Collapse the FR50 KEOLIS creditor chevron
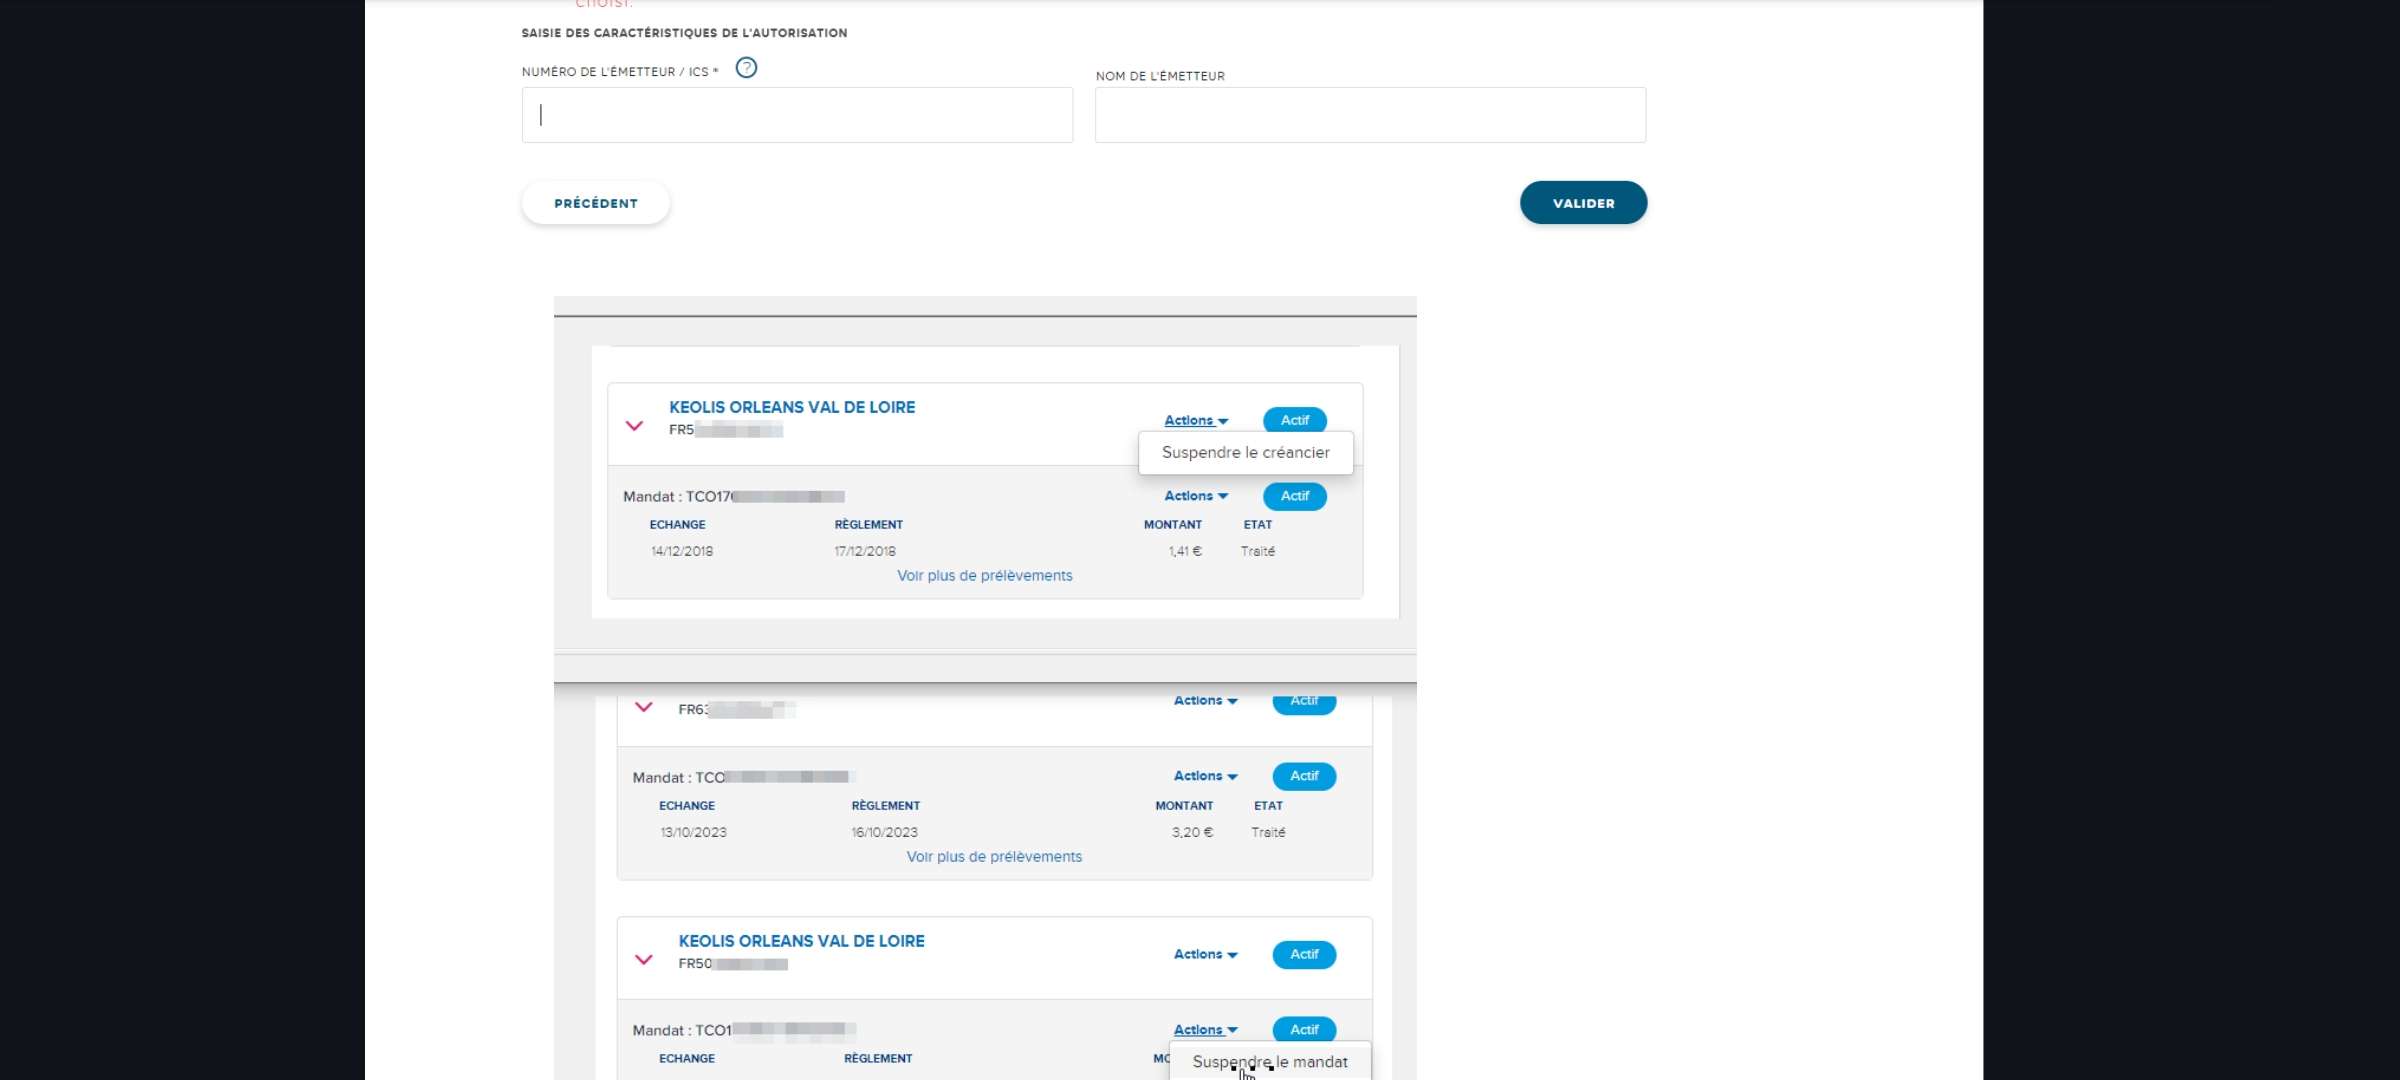Screen dimensions: 2400x1080 tap(644, 960)
